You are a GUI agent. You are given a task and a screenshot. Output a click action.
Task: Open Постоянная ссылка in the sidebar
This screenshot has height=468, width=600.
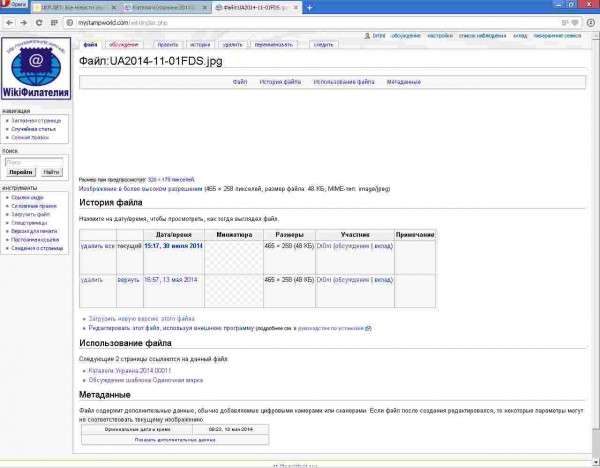(35, 240)
